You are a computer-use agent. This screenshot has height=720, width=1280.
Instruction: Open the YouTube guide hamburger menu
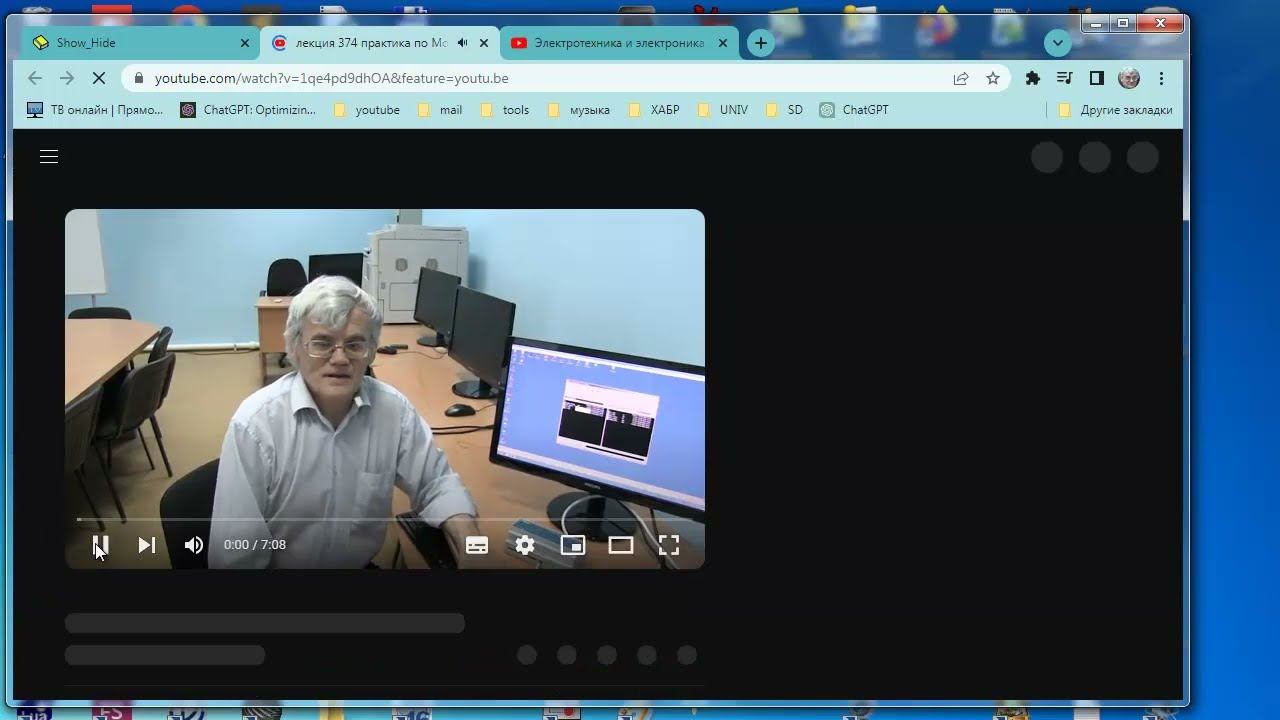click(x=49, y=157)
